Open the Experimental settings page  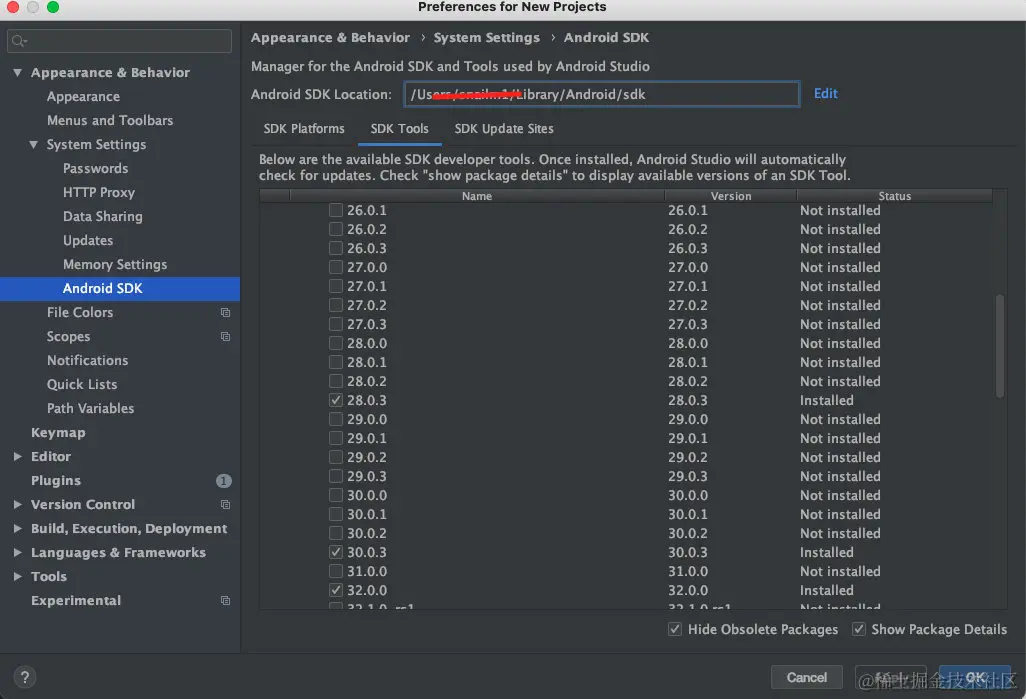click(x=76, y=601)
